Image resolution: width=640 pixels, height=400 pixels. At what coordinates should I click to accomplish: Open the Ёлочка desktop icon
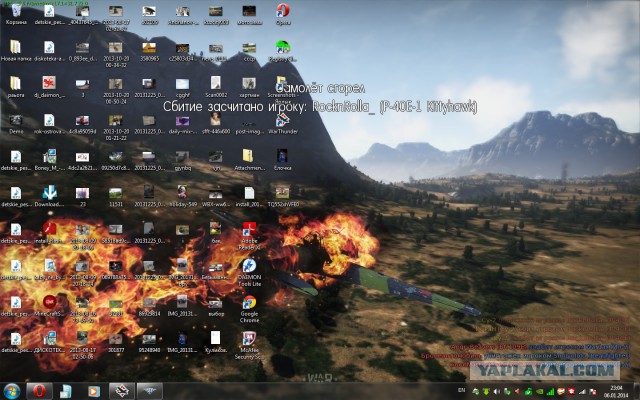click(282, 160)
